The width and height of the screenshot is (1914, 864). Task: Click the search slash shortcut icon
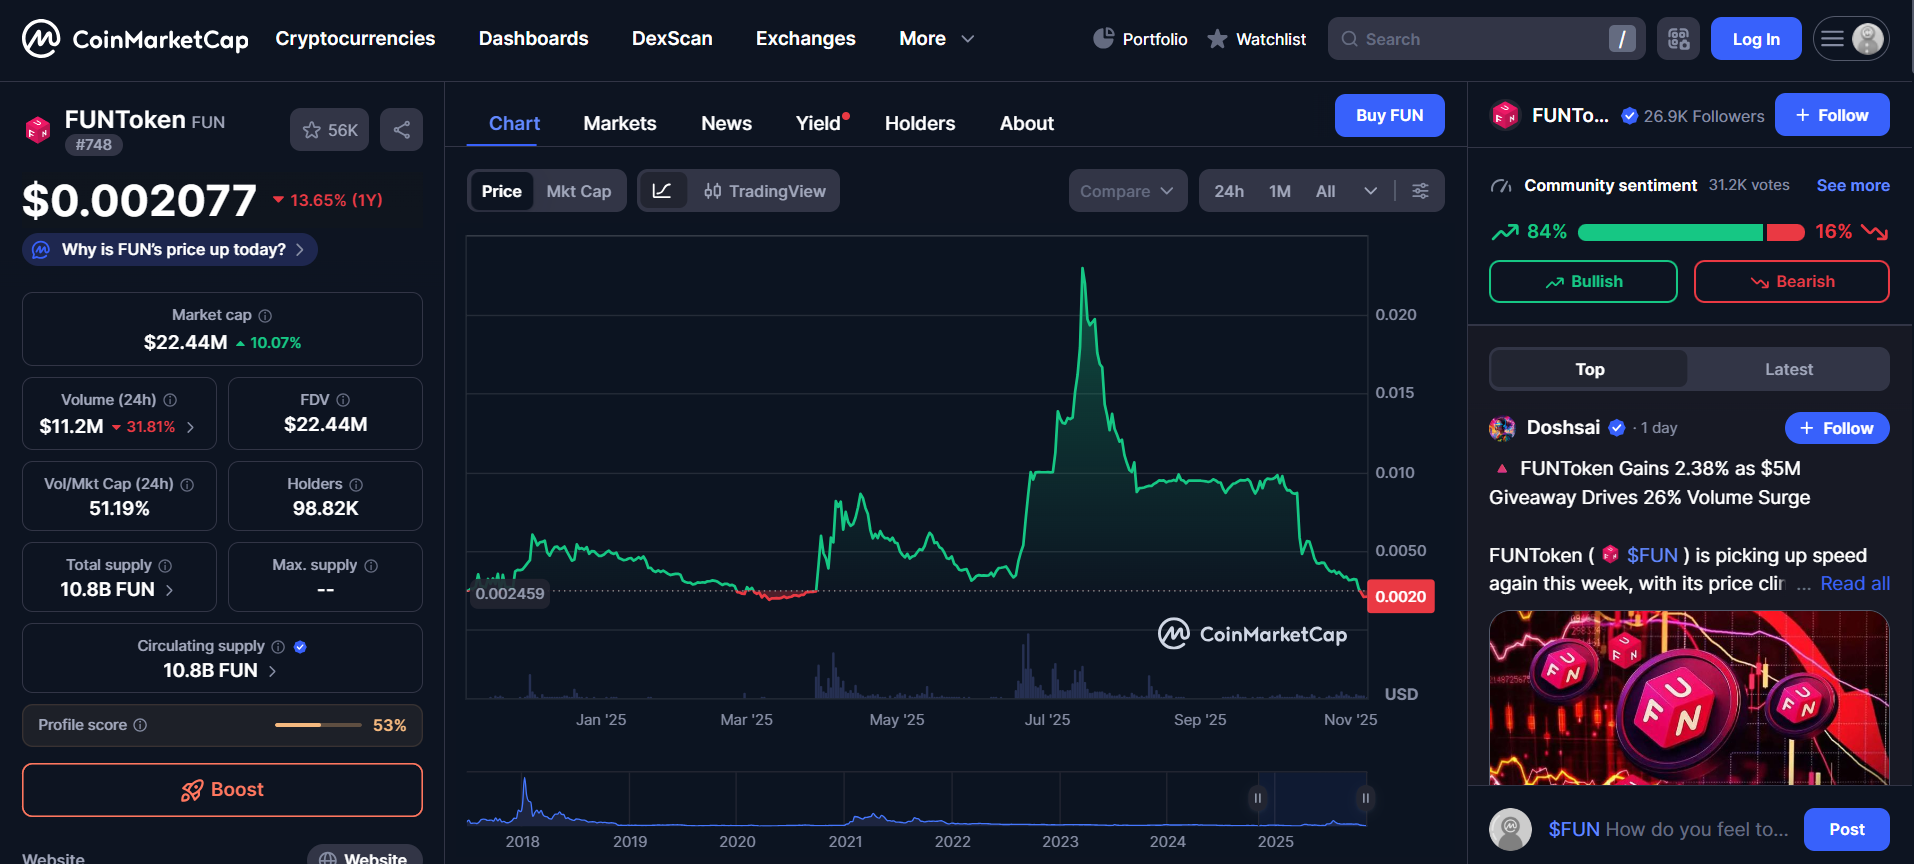[1622, 39]
